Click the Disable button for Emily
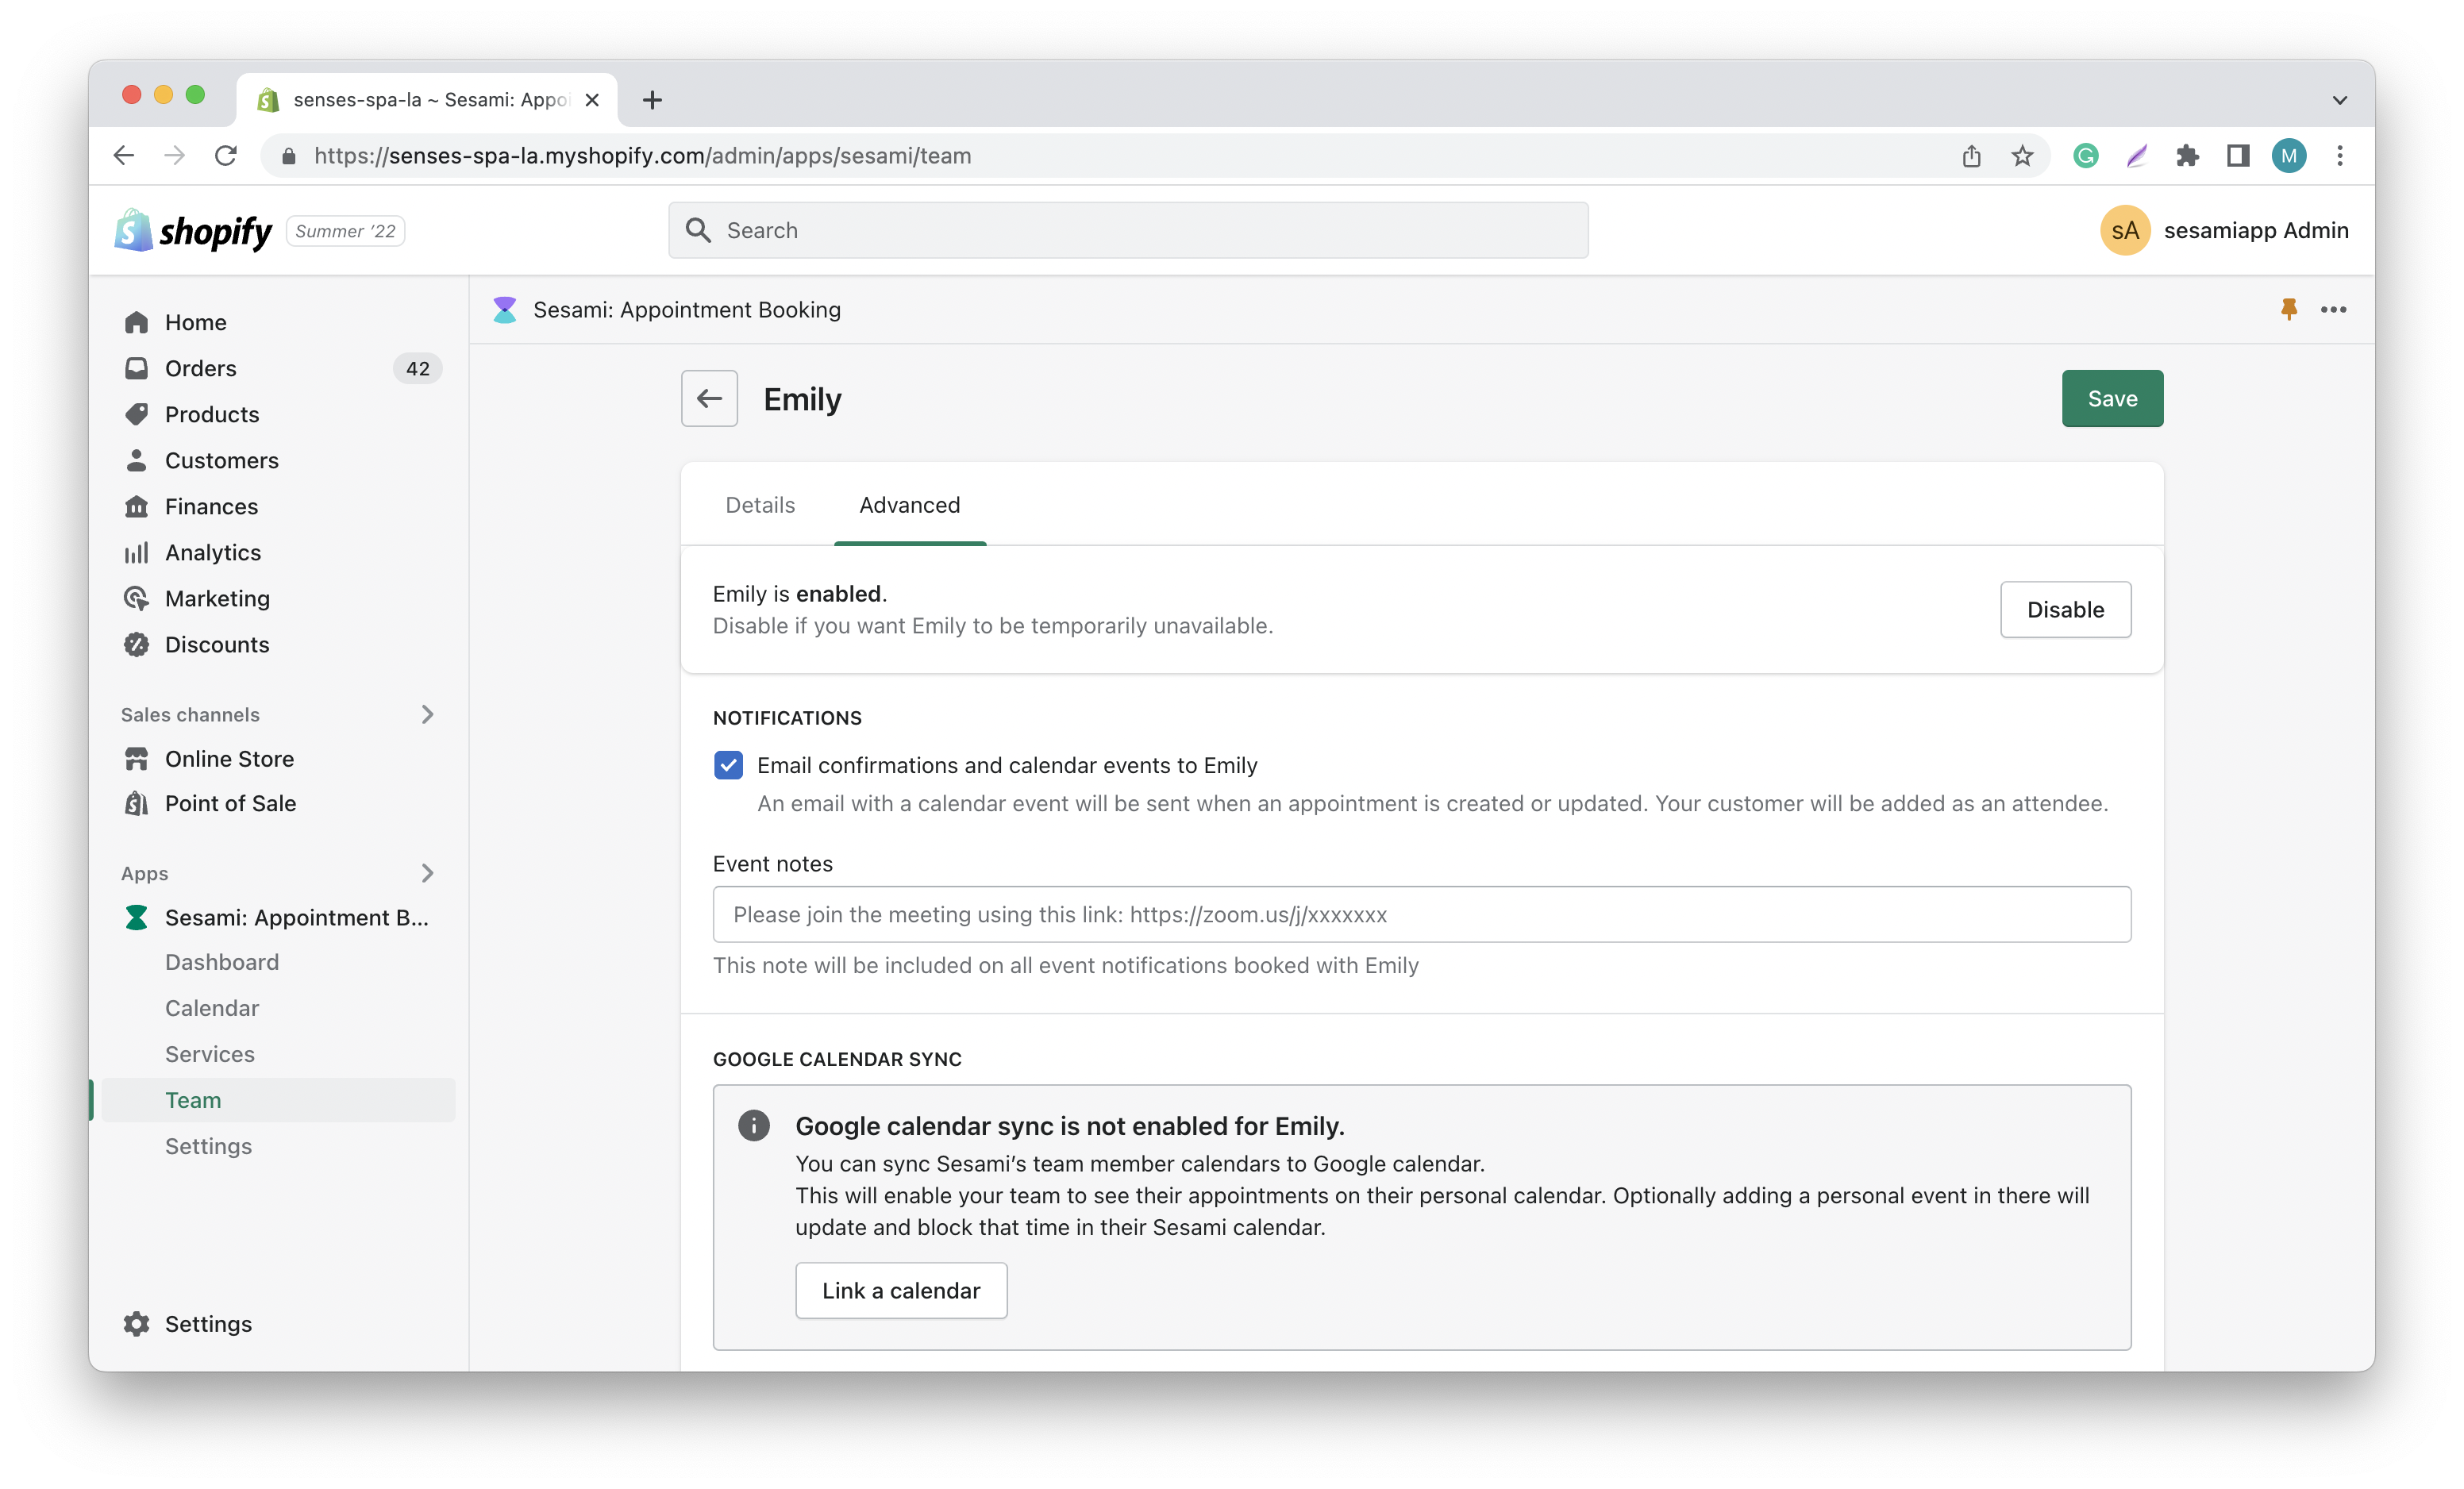 tap(2066, 609)
